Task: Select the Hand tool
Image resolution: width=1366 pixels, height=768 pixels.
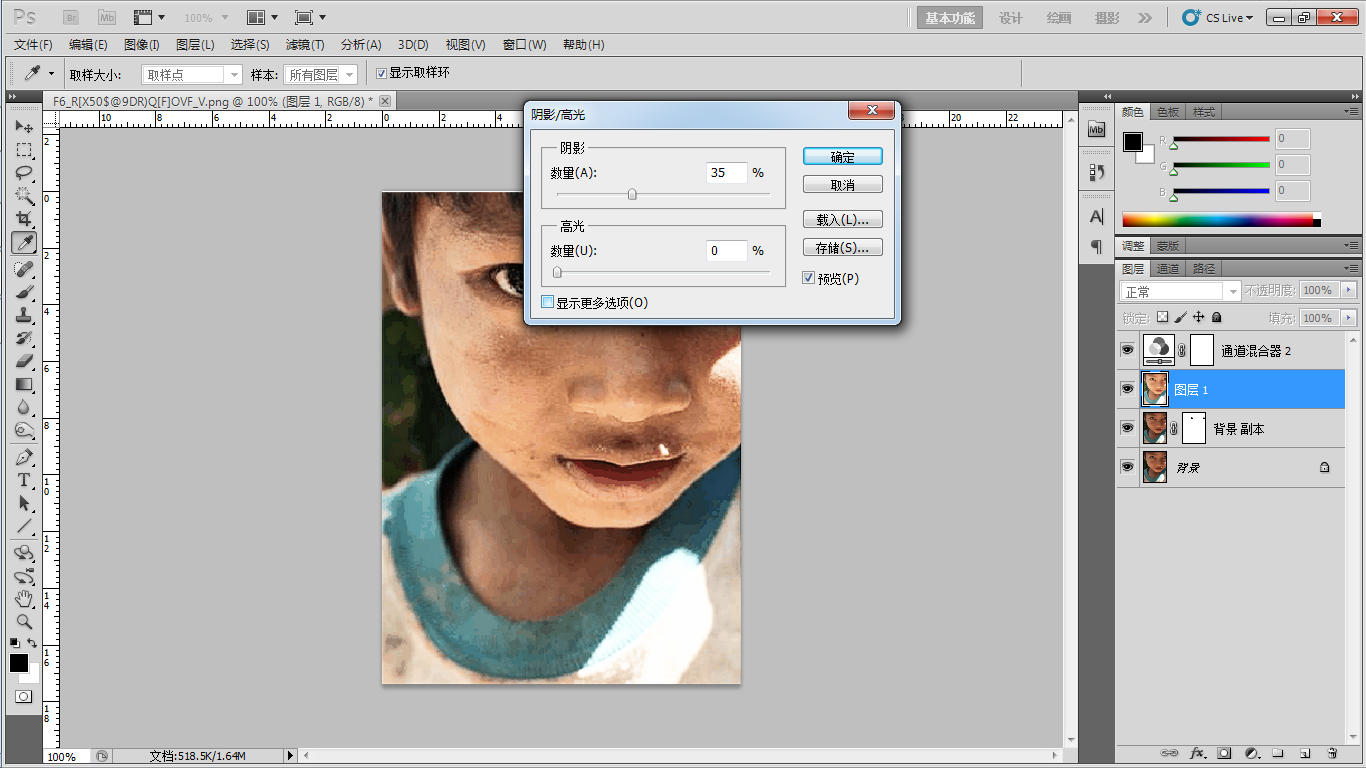Action: (x=24, y=599)
